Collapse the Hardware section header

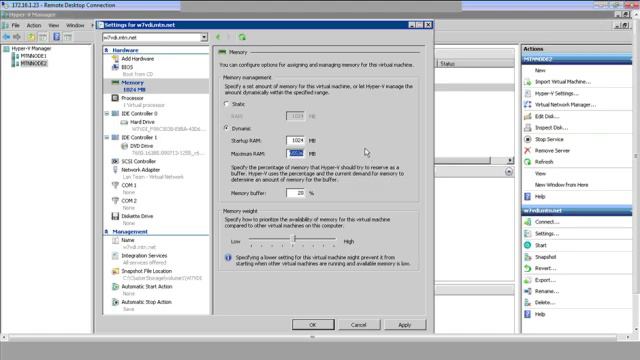[x=107, y=50]
